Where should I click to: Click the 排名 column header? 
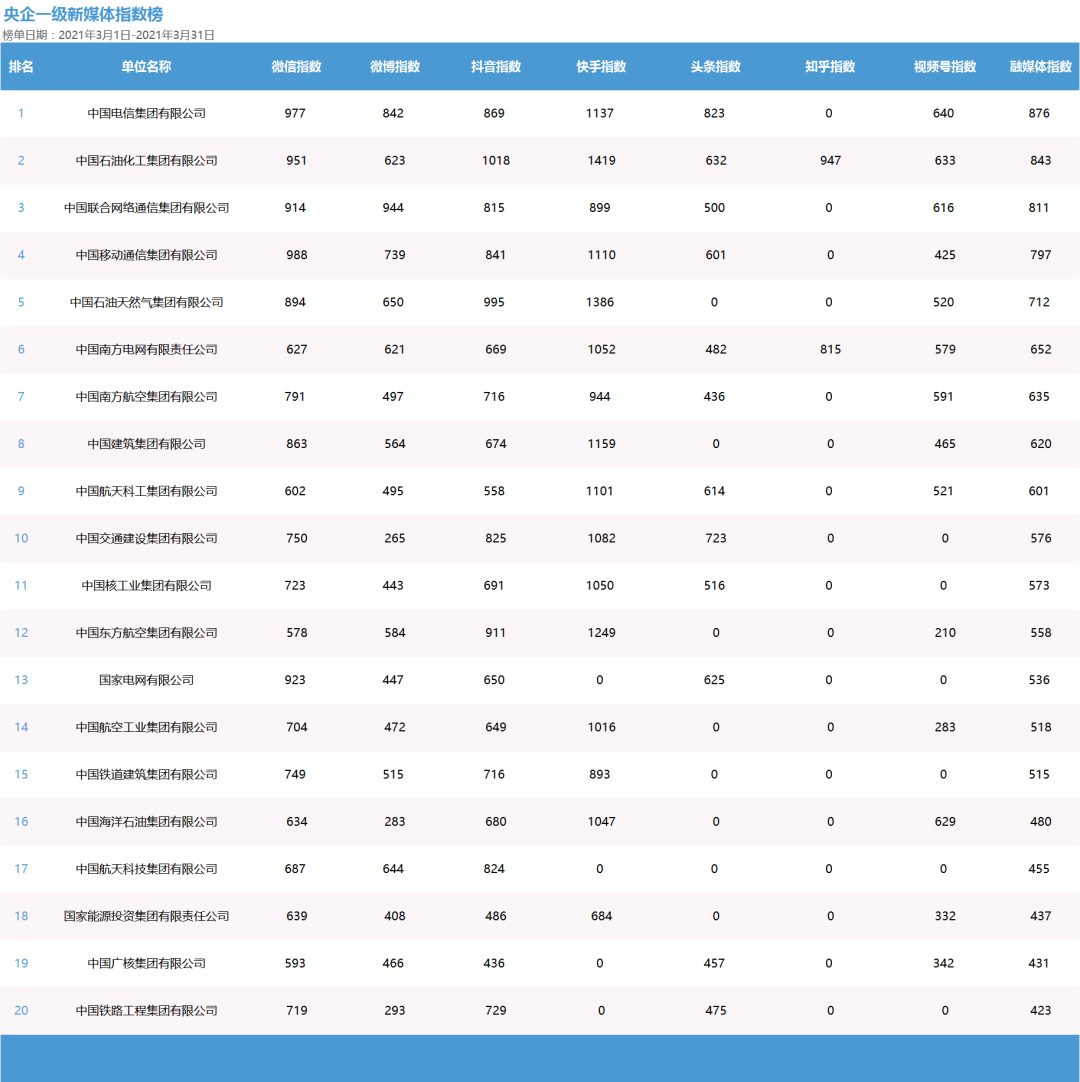click(x=21, y=67)
